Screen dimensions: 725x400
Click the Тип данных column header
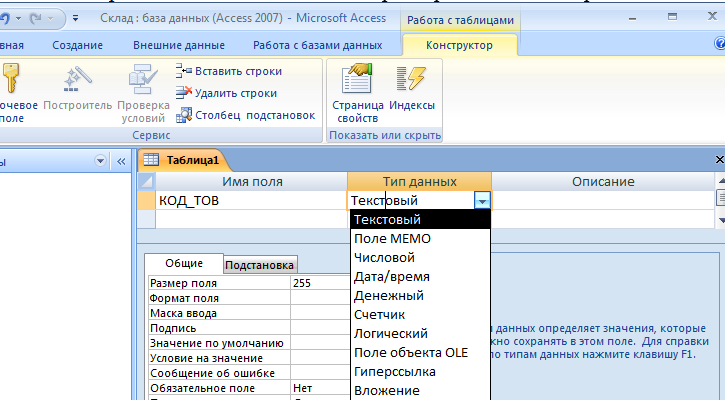(419, 182)
